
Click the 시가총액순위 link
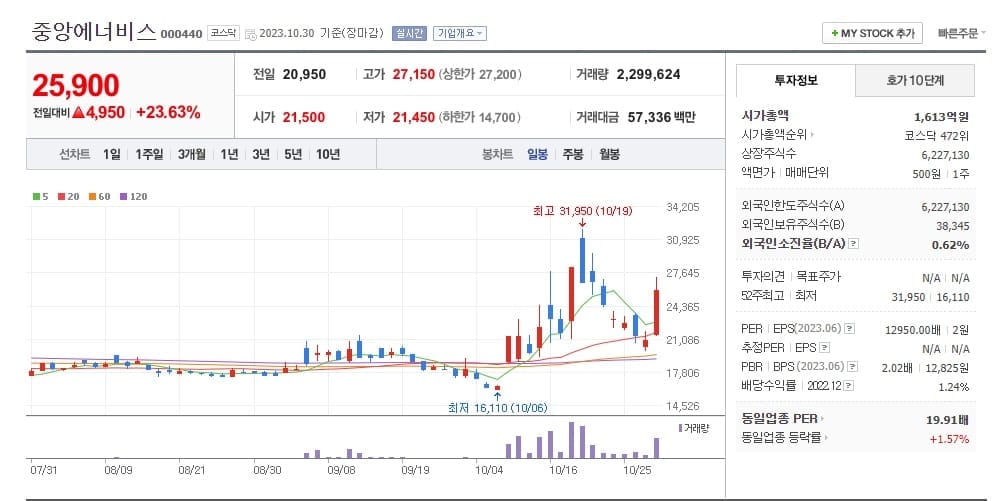[x=774, y=135]
